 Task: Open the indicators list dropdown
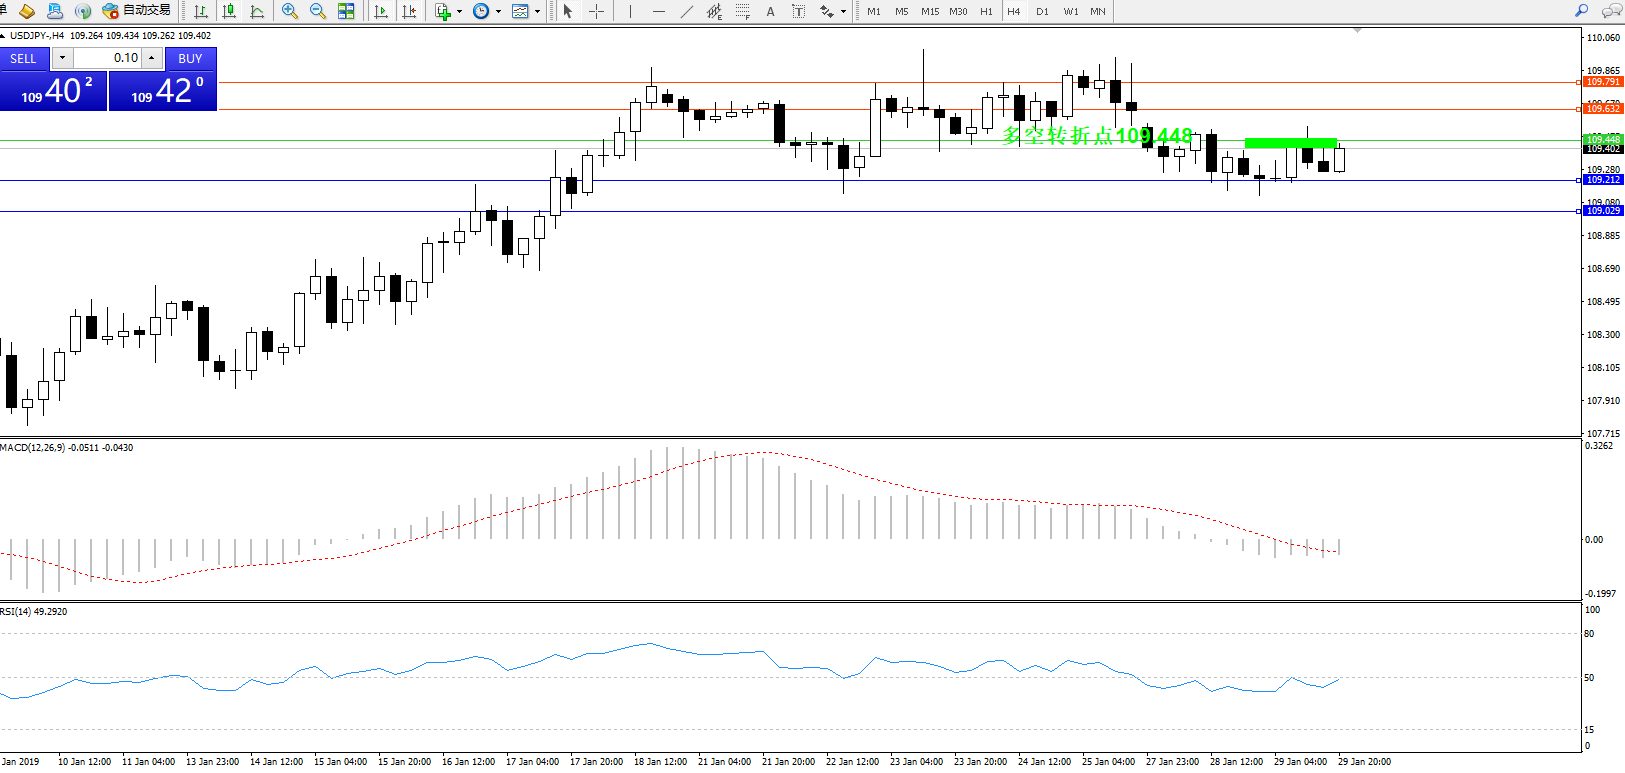tap(459, 12)
